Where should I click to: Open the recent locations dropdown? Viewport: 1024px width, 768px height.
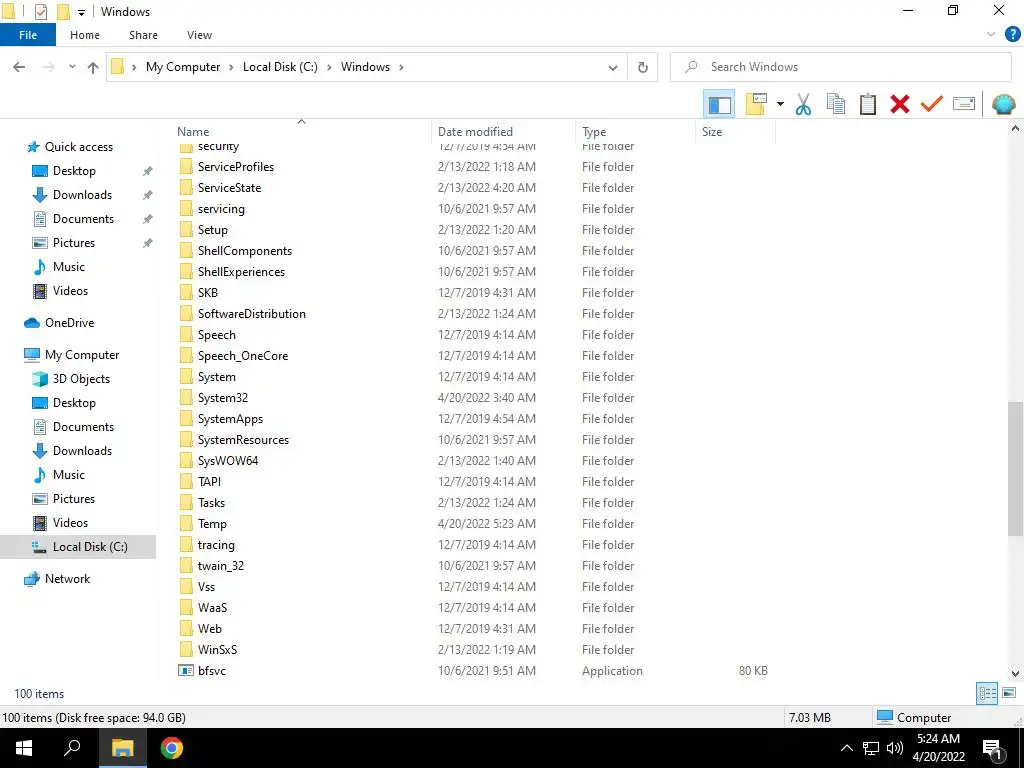[72, 67]
